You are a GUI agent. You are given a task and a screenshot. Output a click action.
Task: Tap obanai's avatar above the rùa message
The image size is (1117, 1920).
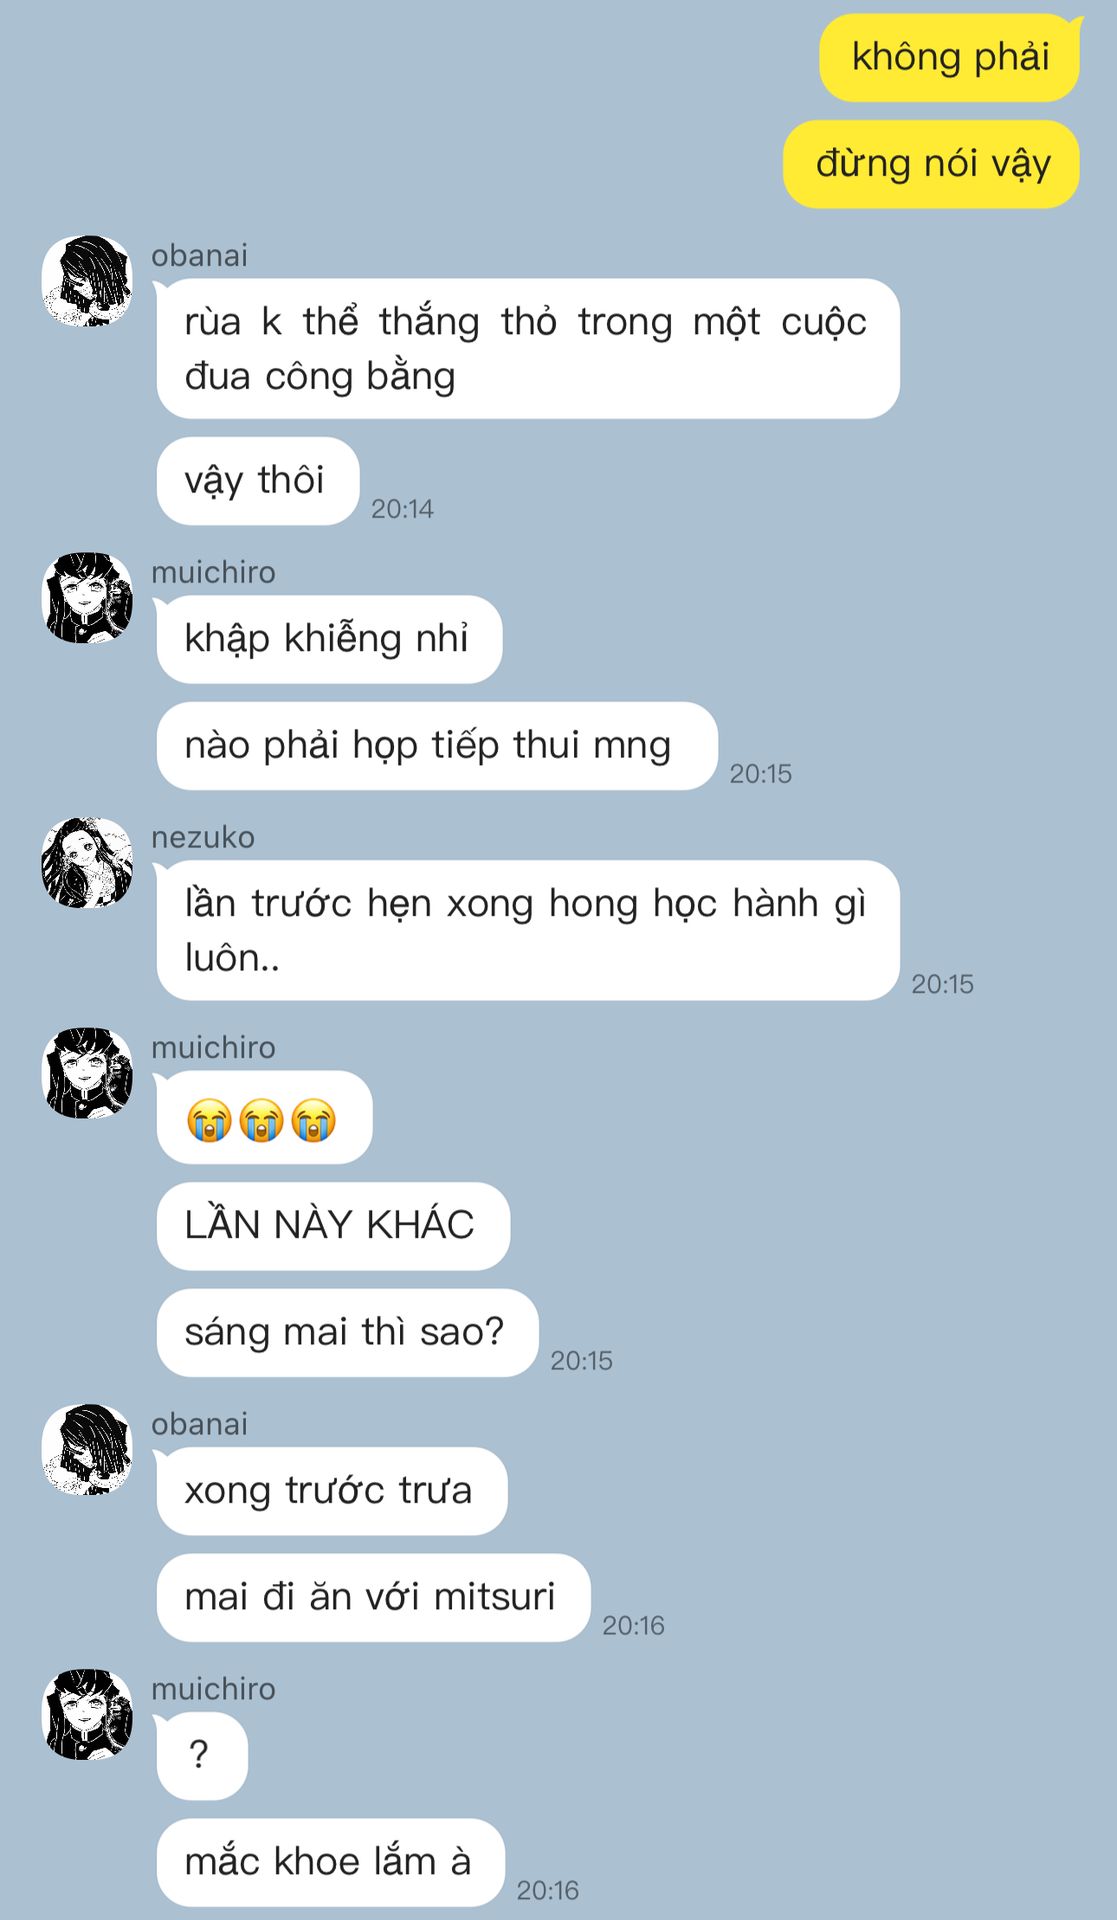click(87, 281)
